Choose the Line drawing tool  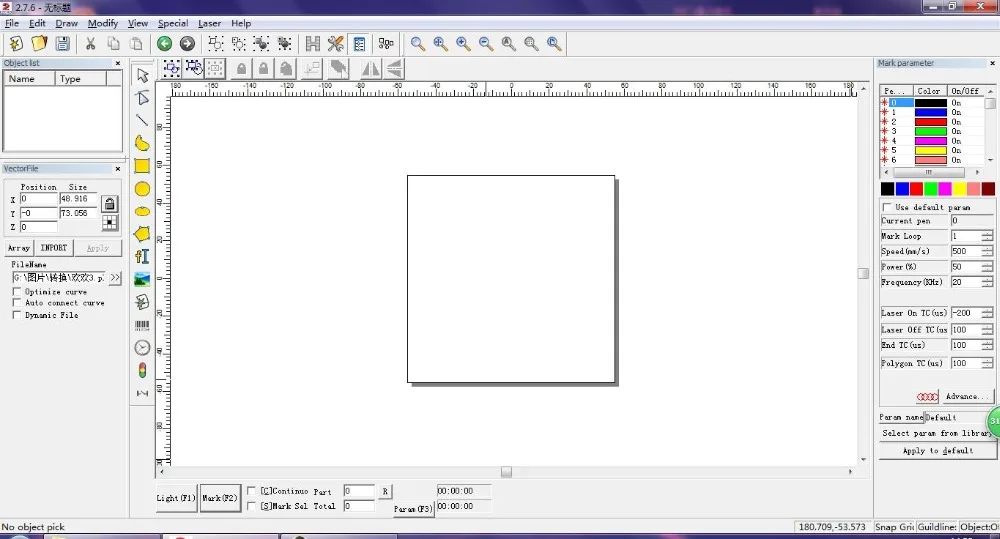pyautogui.click(x=142, y=120)
